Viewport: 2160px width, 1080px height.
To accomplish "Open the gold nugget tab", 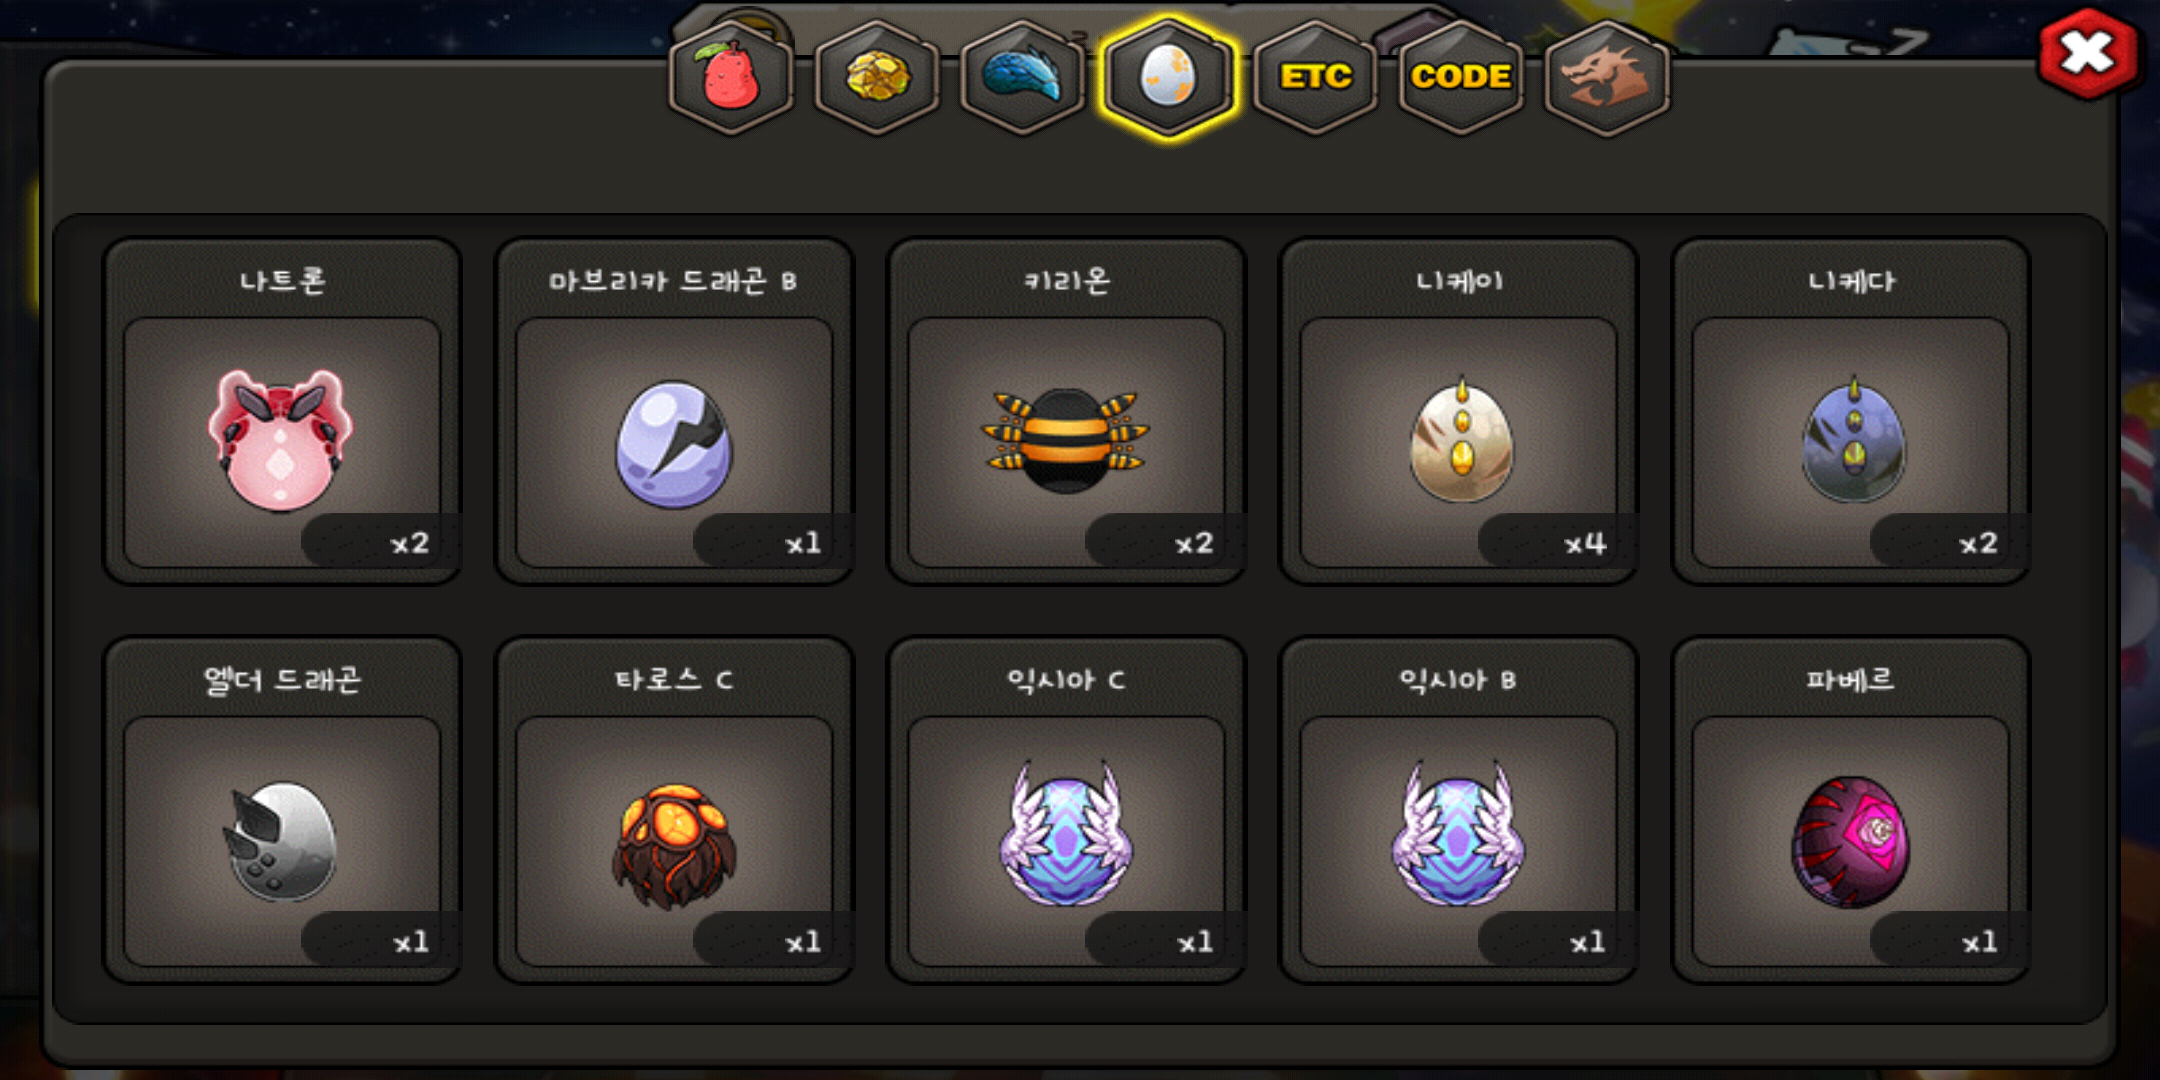I will 877,77.
